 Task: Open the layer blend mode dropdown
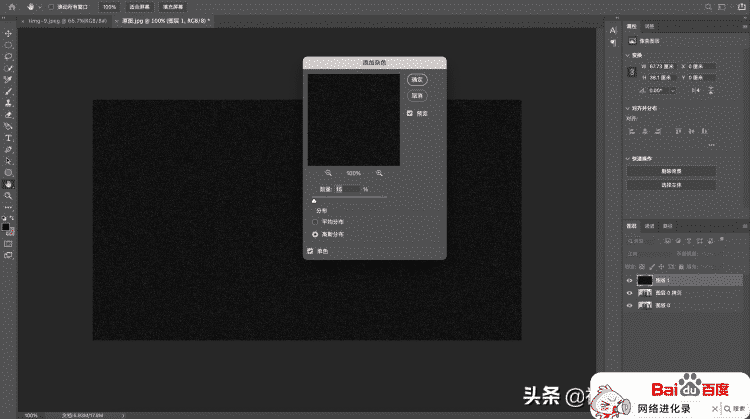pyautogui.click(x=649, y=254)
